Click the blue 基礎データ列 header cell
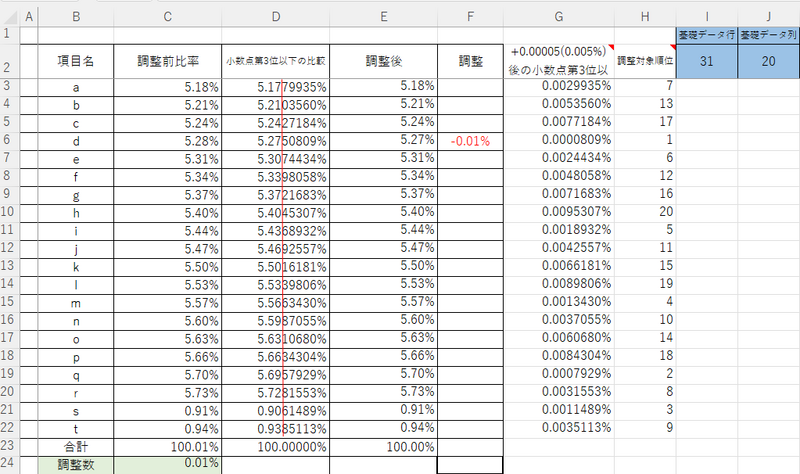This screenshot has width=800, height=474. [769, 34]
